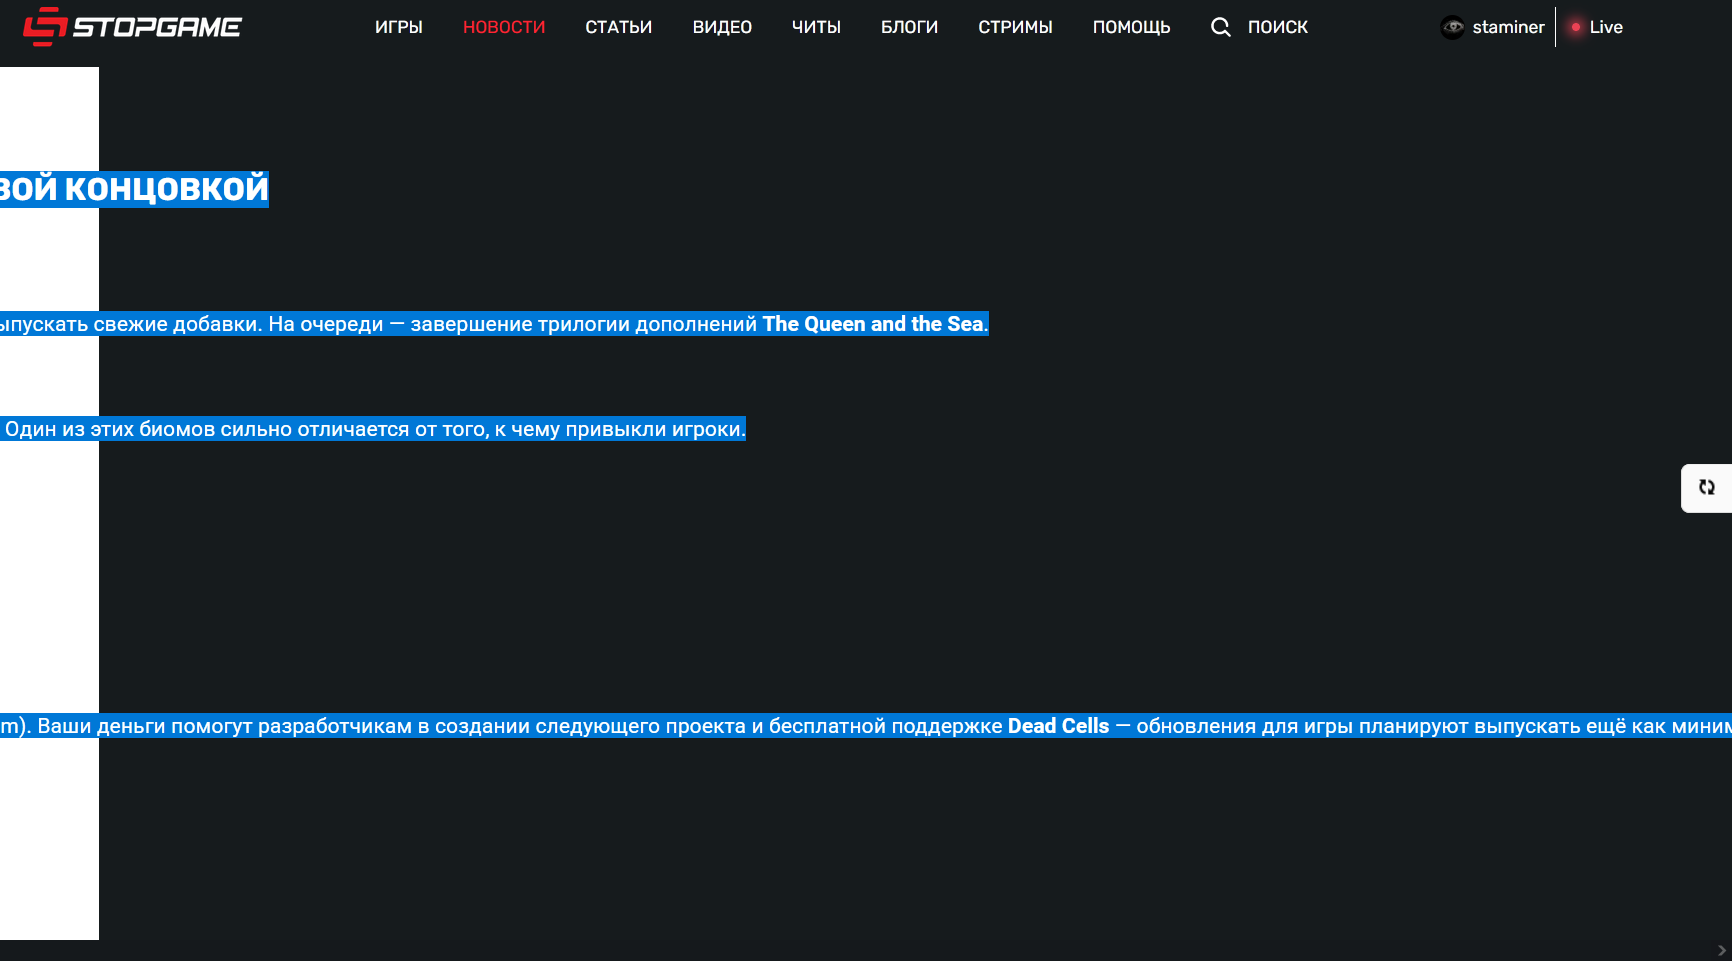Click the bold Dead Cells text
The width and height of the screenshot is (1732, 961).
[x=1058, y=726]
